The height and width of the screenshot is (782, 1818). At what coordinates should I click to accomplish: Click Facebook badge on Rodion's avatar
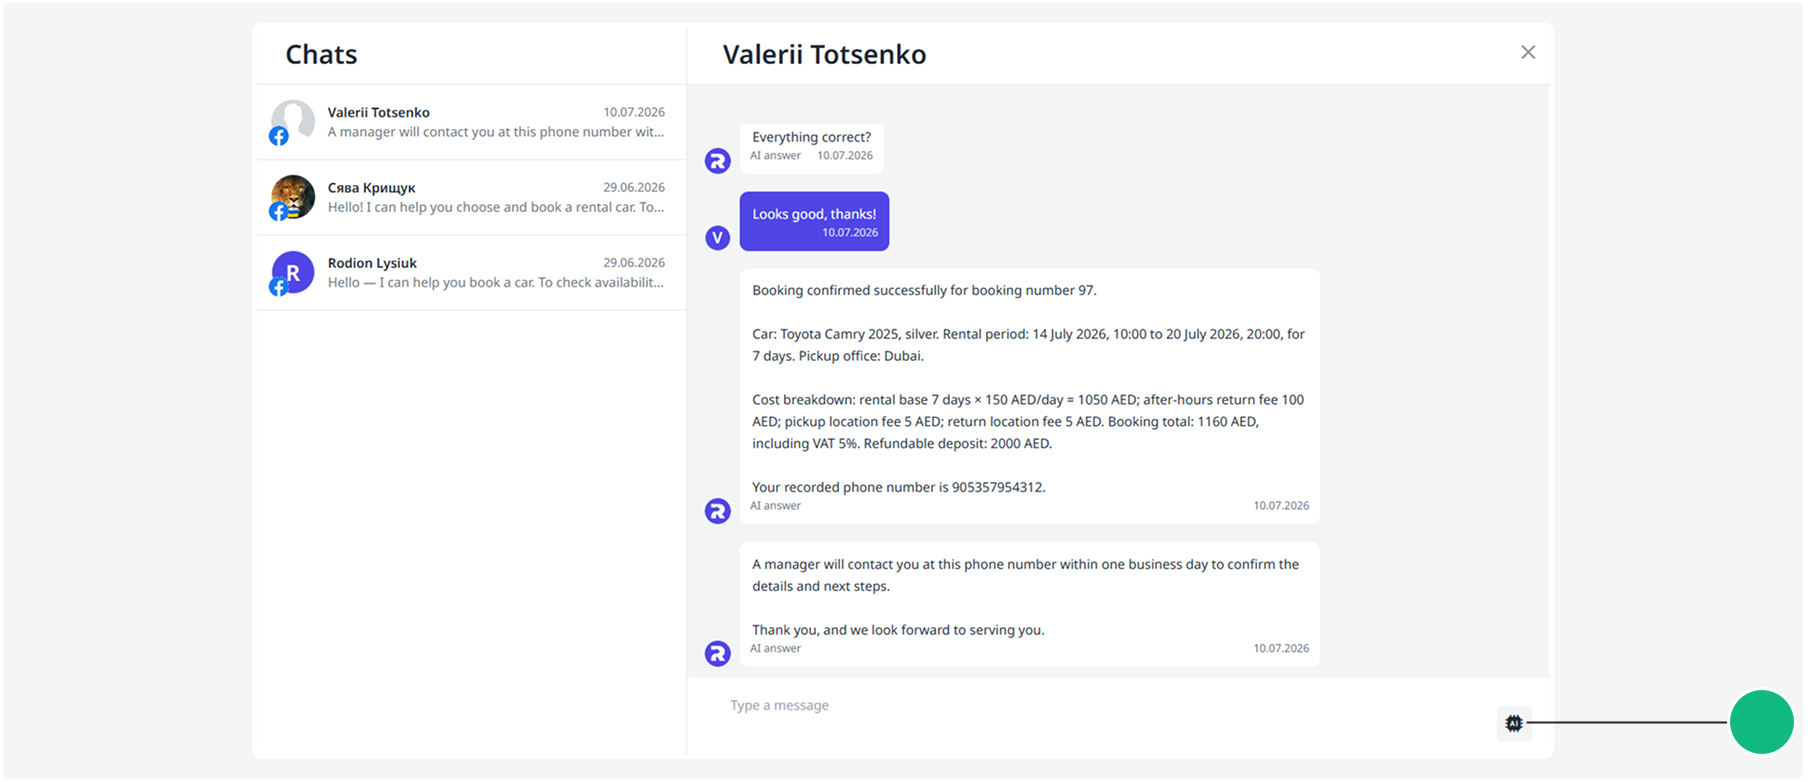279,287
